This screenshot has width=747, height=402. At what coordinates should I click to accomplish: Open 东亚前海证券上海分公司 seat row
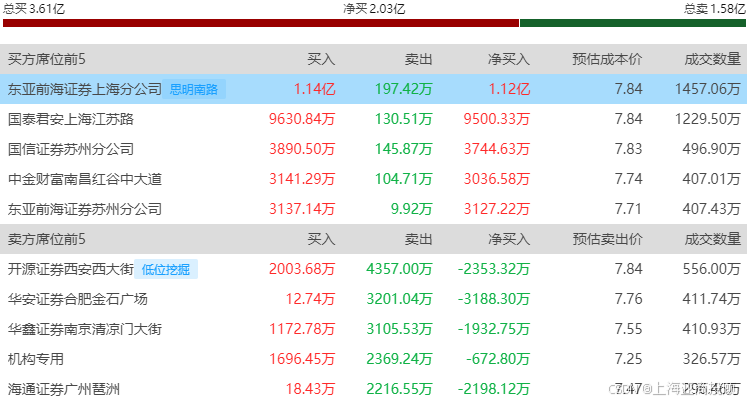click(374, 89)
